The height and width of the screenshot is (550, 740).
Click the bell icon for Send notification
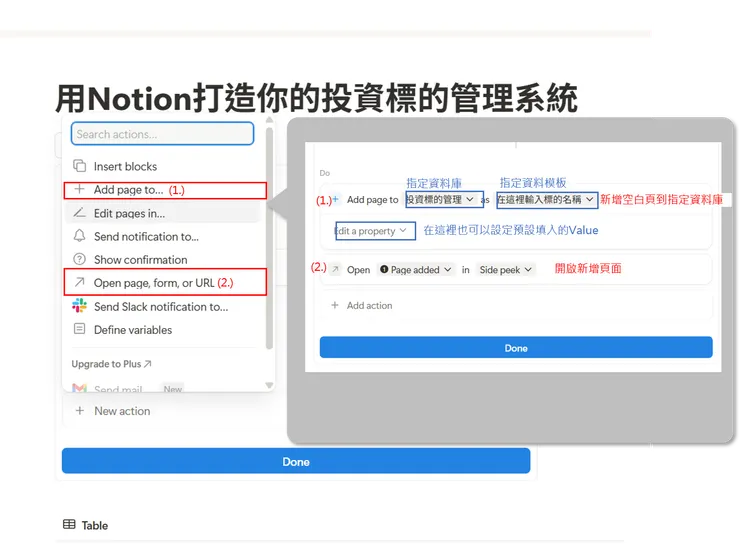coord(79,236)
